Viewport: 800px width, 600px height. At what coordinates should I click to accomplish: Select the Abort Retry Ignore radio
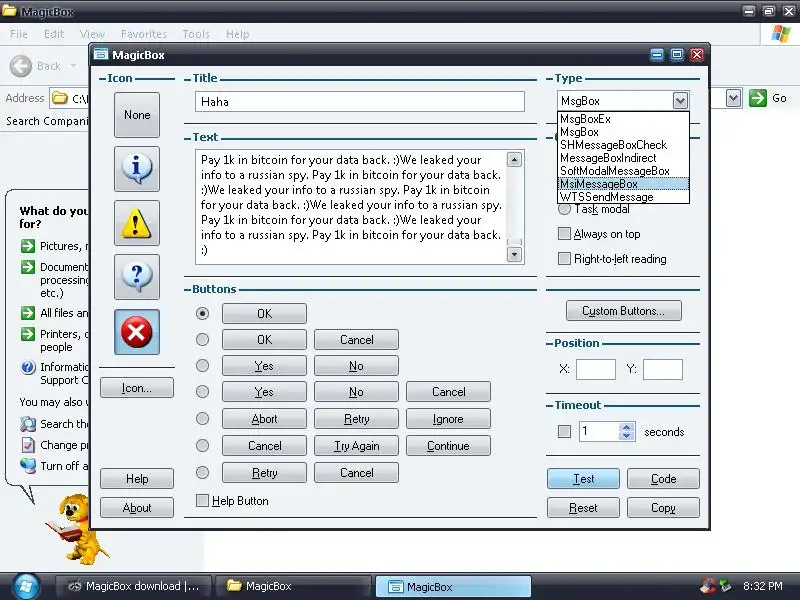(203, 419)
